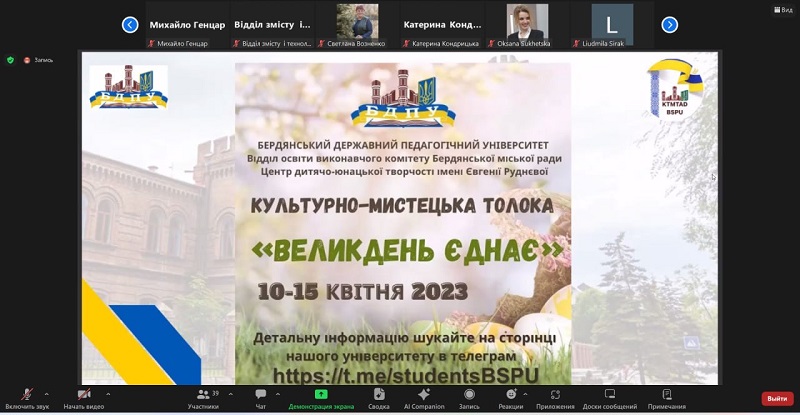Screen dimensions: 800x415
Task: Open Доски сообщений whiteboards
Action: click(610, 399)
